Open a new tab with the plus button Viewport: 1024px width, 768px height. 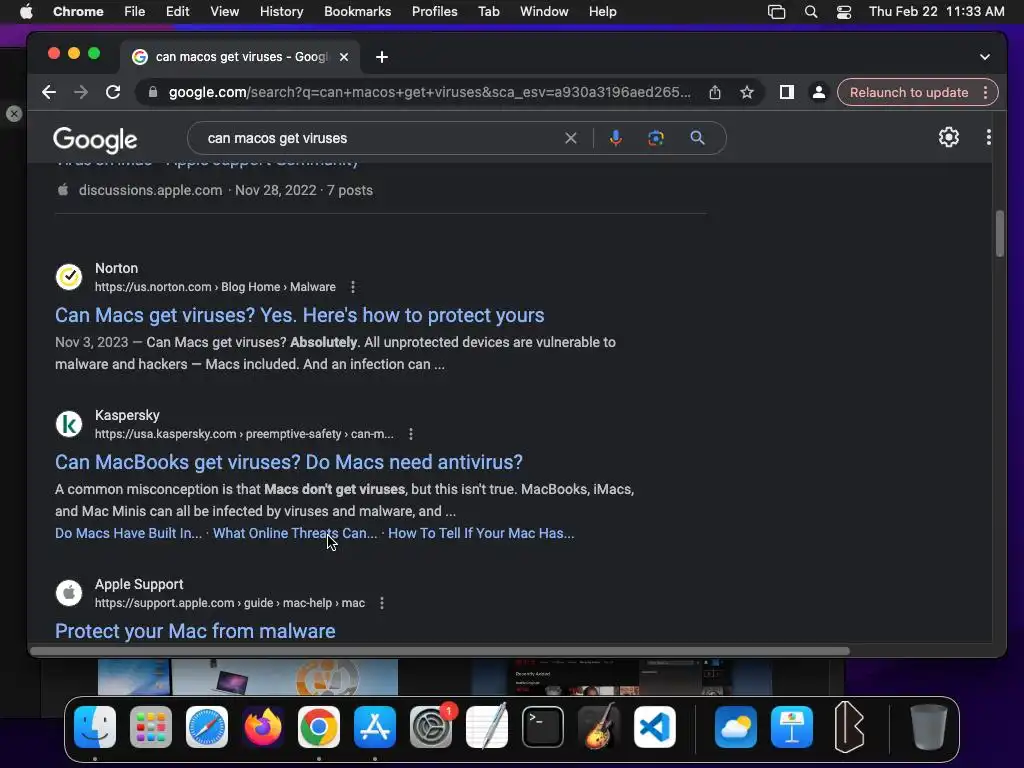[382, 57]
